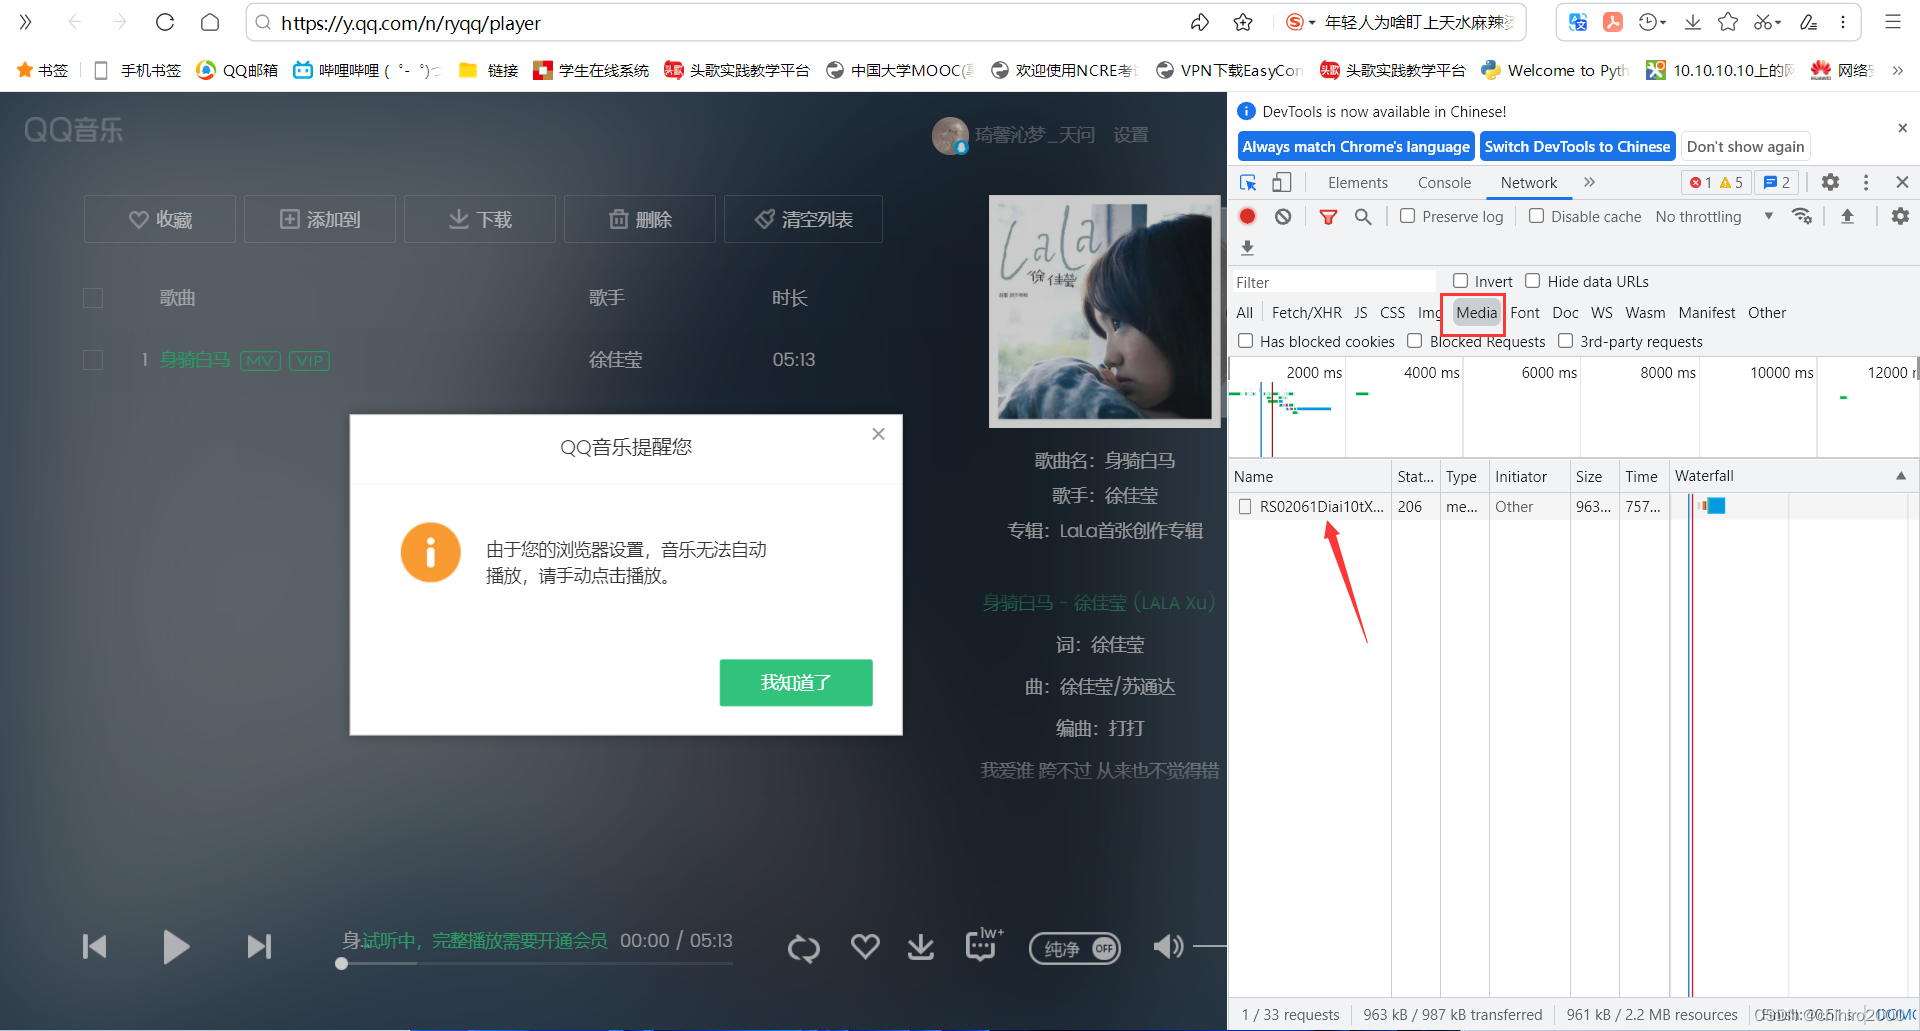This screenshot has height=1031, width=1920.
Task: Close the QQ音乐提醒您 dialog
Action: [x=878, y=434]
